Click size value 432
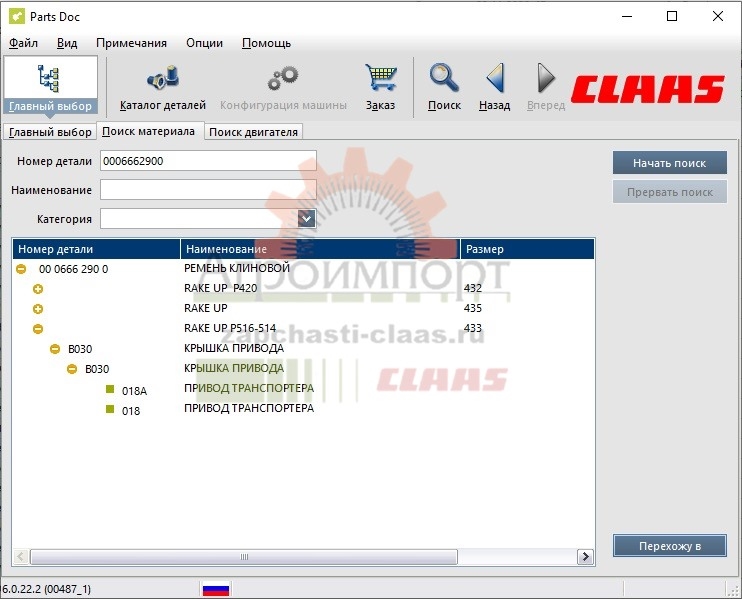 [473, 288]
